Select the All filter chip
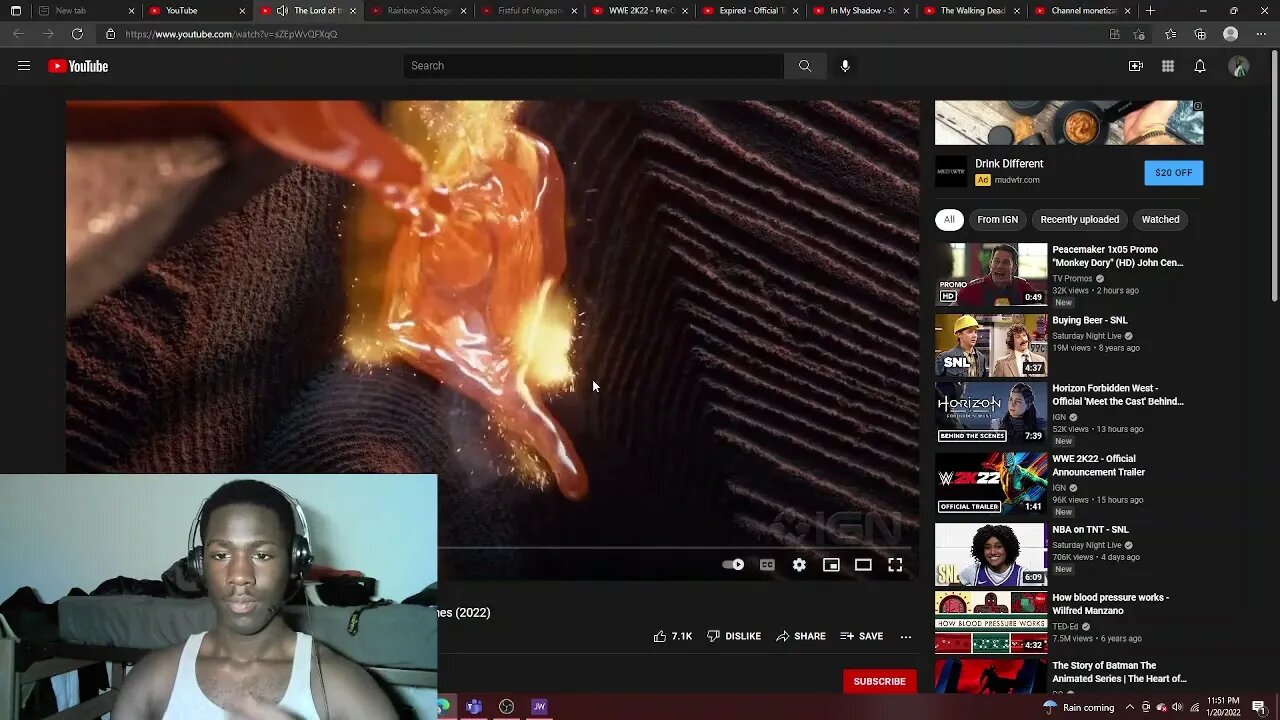Viewport: 1280px width, 720px height. (x=949, y=220)
